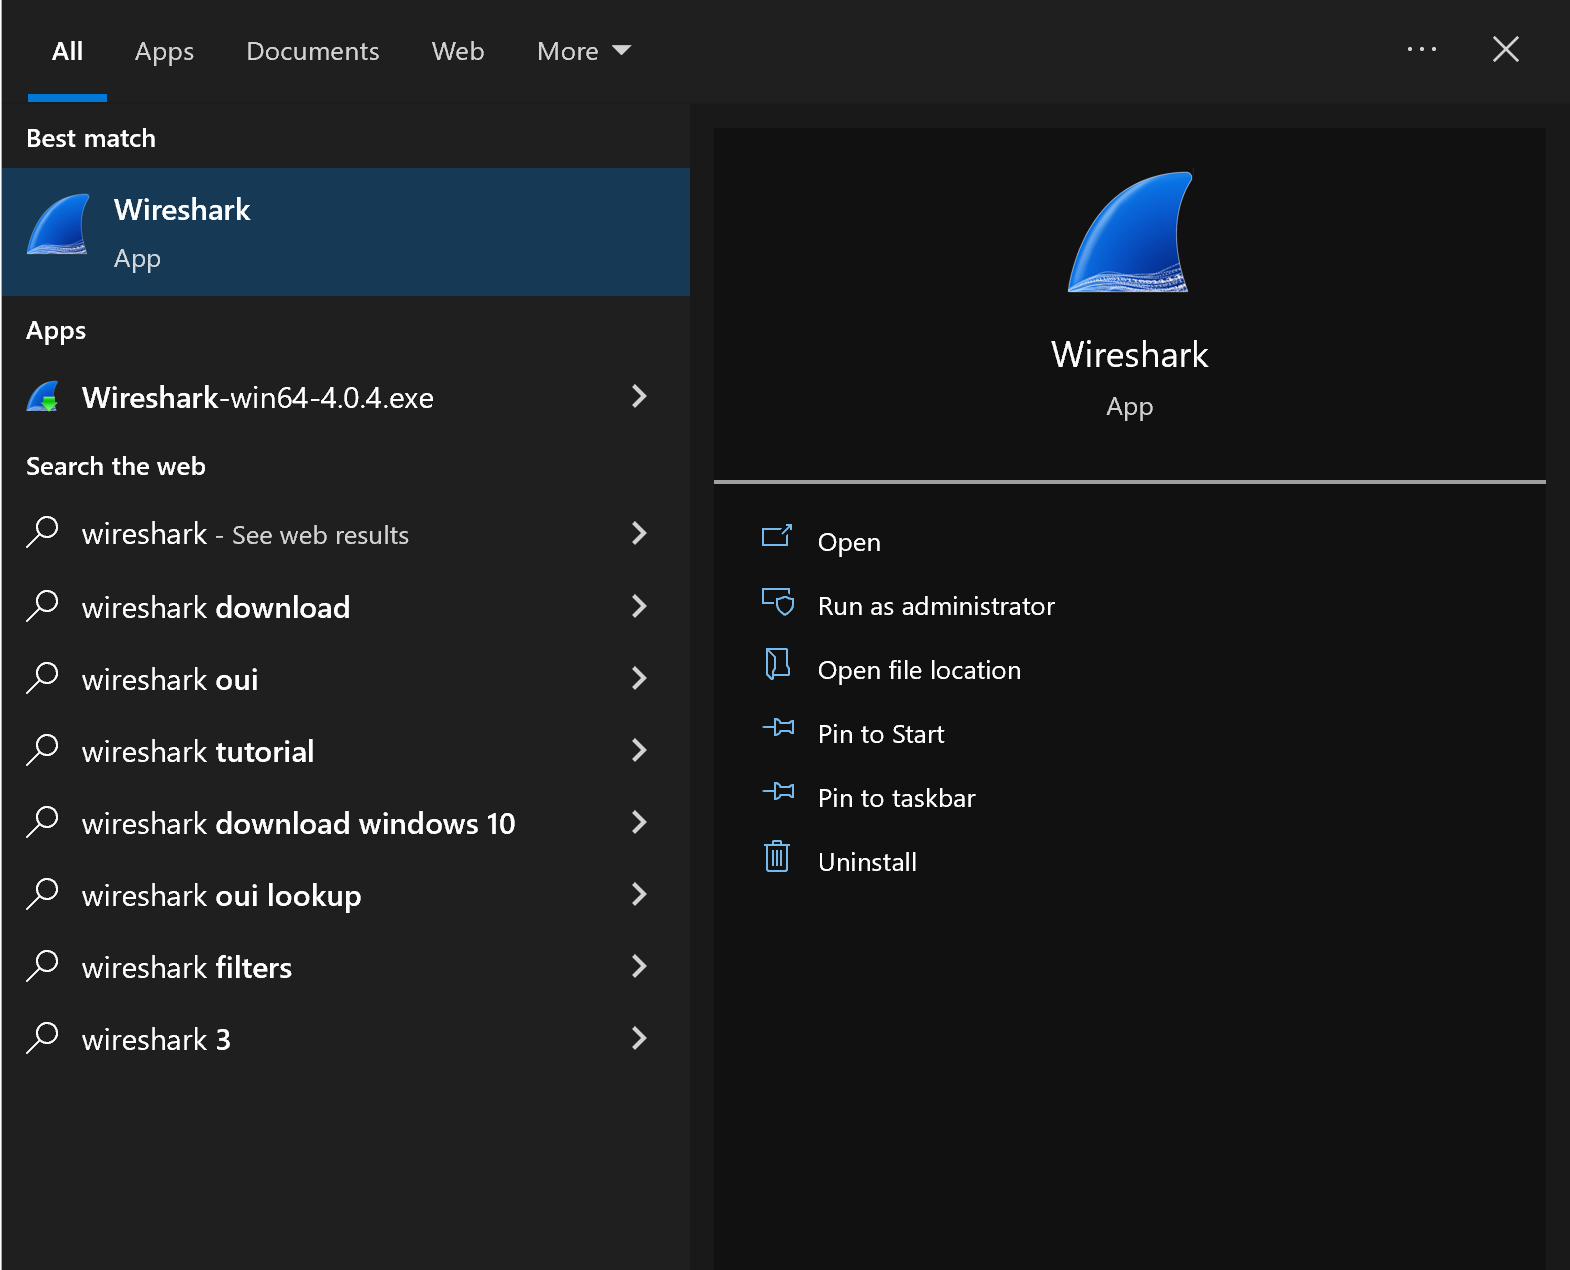This screenshot has width=1570, height=1270.
Task: Expand arrow for 'wireshark tutorial'
Action: point(640,750)
